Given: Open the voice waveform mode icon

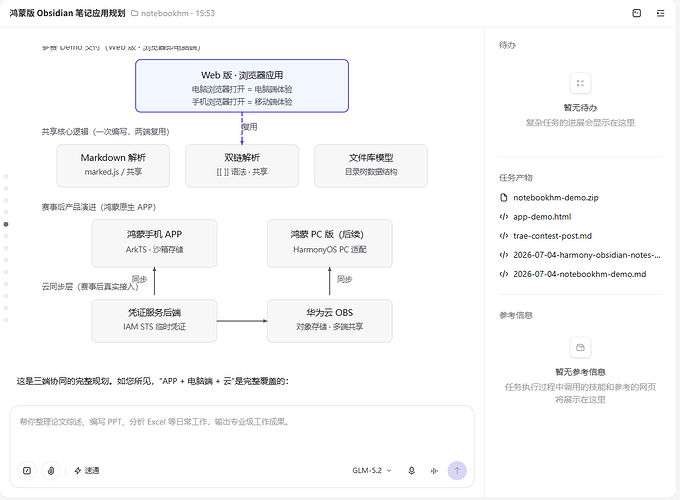Looking at the screenshot, I should pos(434,471).
